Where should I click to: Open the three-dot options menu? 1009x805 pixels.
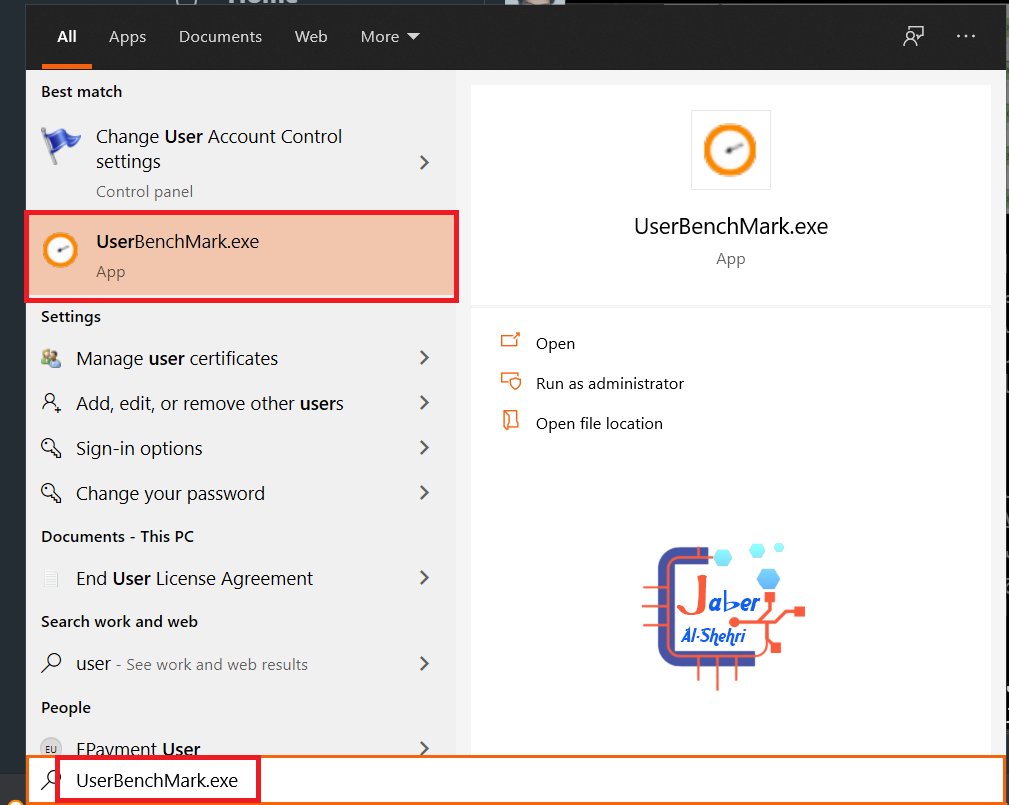pyautogui.click(x=965, y=36)
